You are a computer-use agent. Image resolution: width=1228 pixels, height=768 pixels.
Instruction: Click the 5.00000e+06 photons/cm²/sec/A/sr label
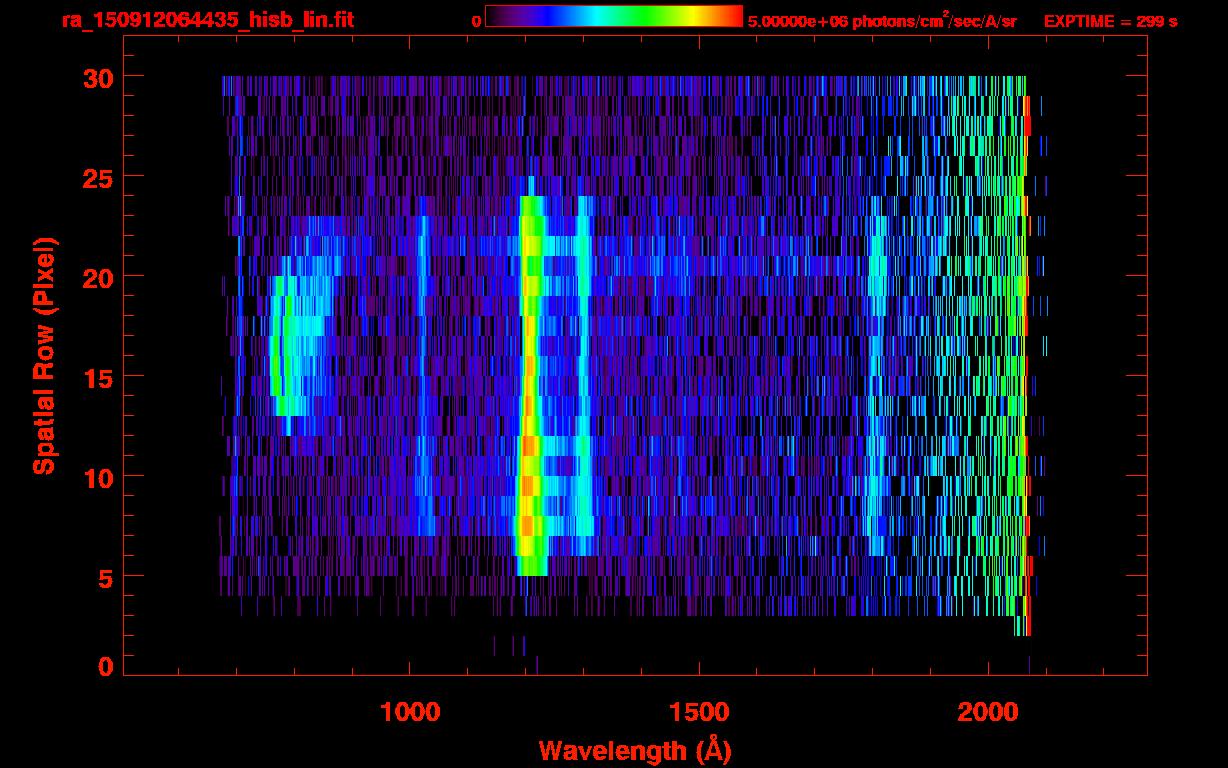[882, 20]
